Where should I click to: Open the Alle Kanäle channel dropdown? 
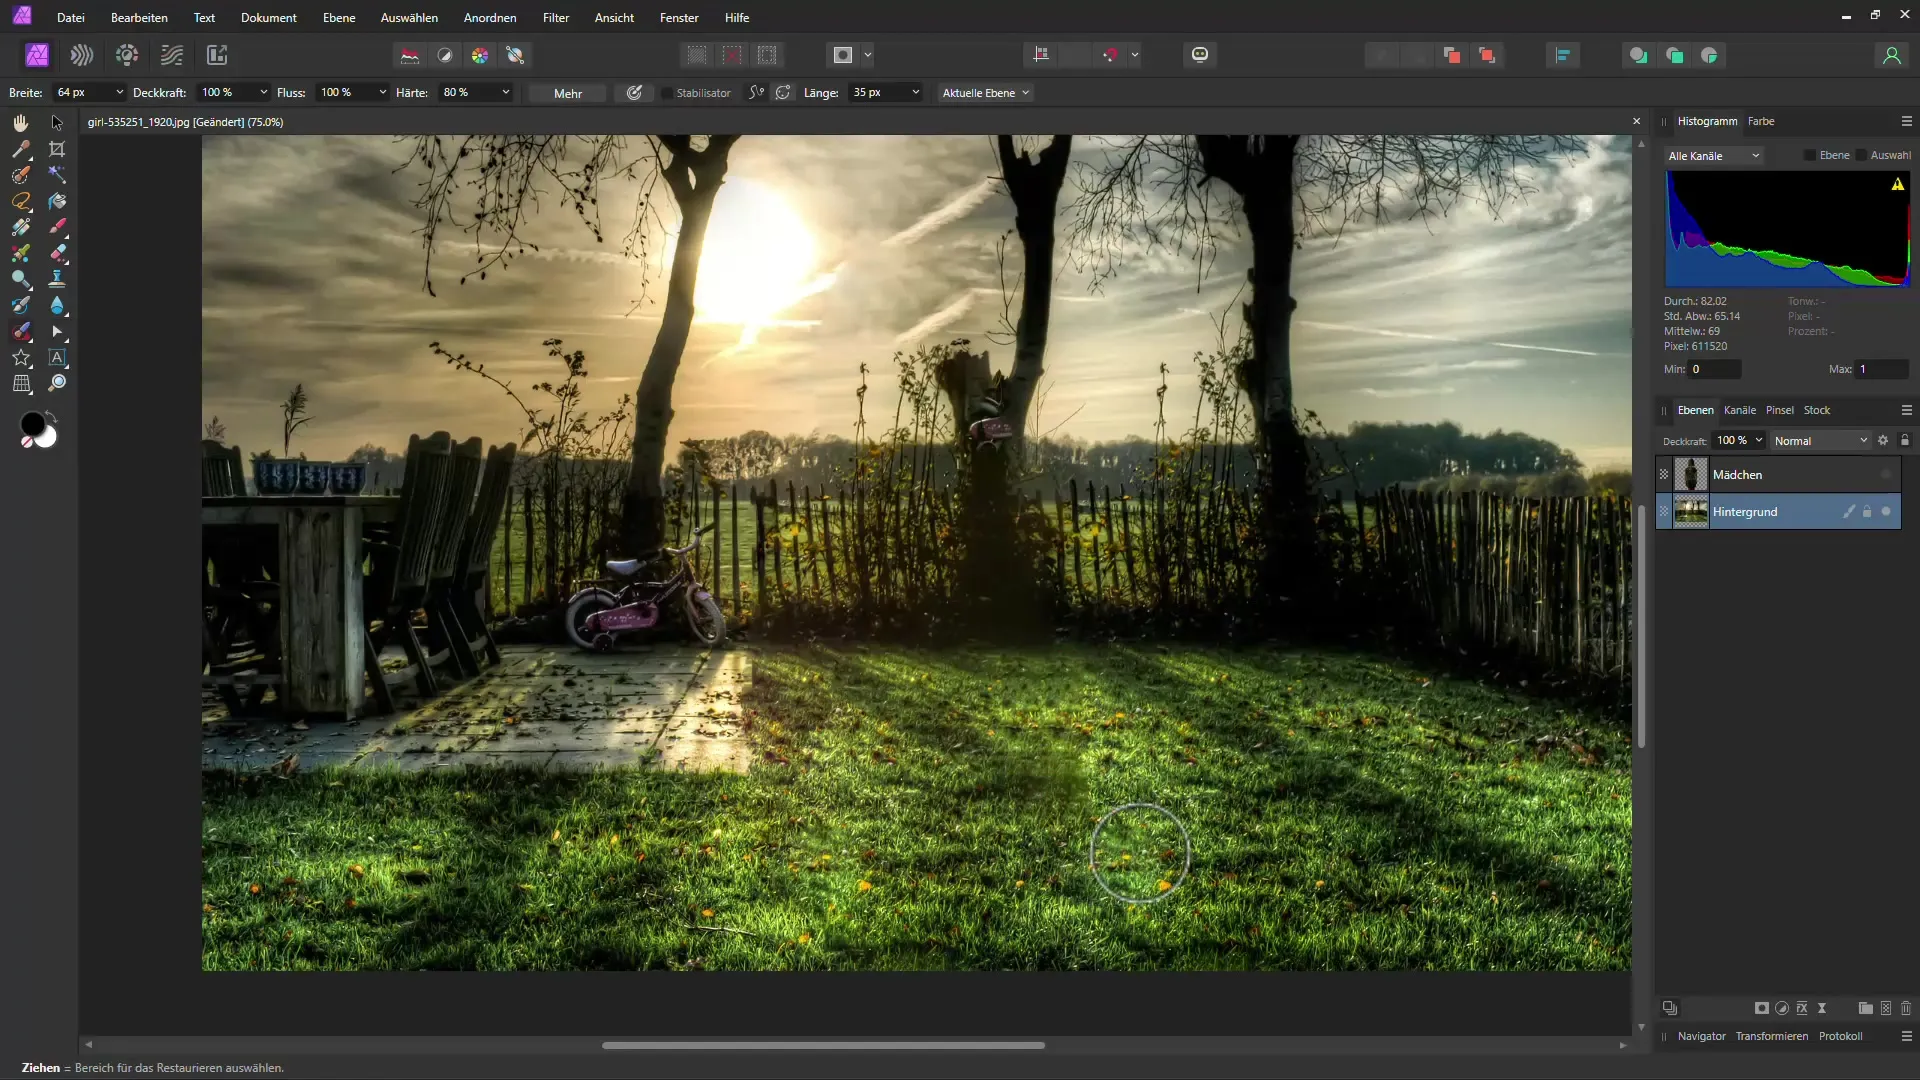(1713, 156)
